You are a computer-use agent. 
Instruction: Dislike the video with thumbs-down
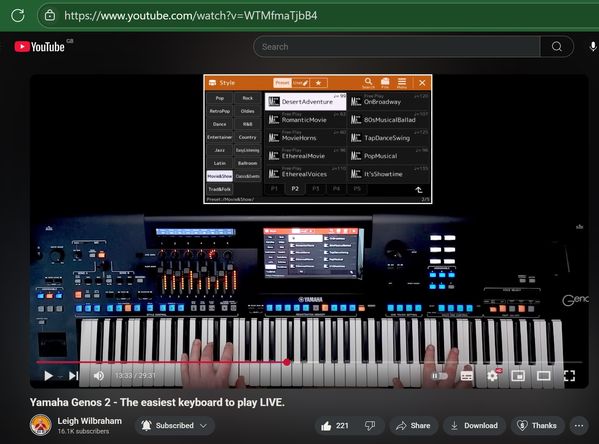click(370, 426)
